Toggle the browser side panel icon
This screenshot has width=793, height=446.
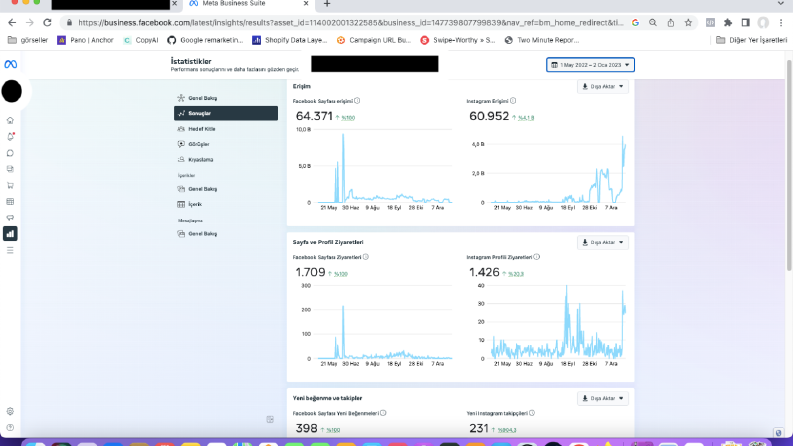click(x=745, y=22)
